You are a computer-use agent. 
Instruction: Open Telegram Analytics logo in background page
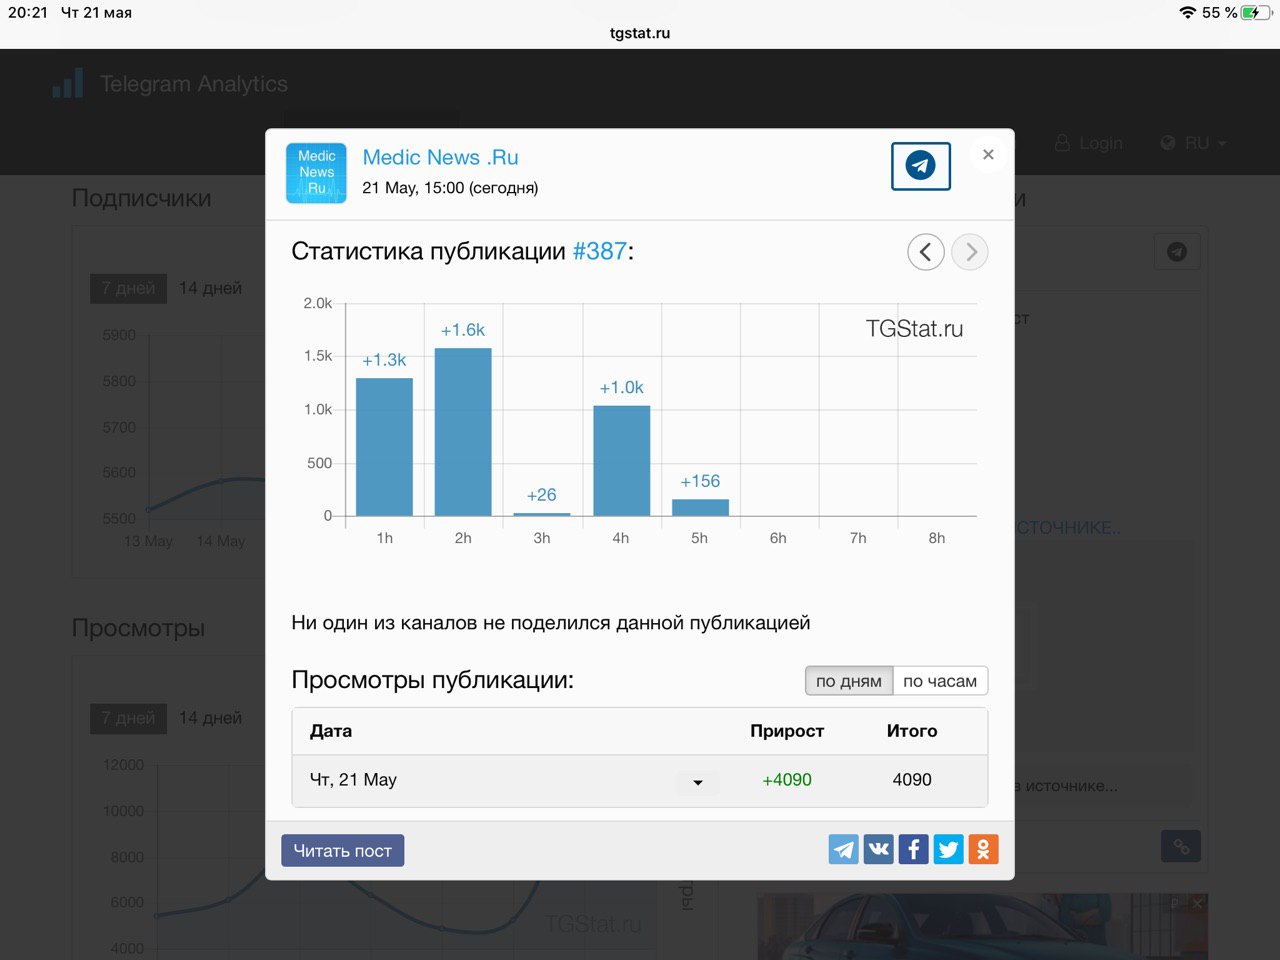coord(170,84)
